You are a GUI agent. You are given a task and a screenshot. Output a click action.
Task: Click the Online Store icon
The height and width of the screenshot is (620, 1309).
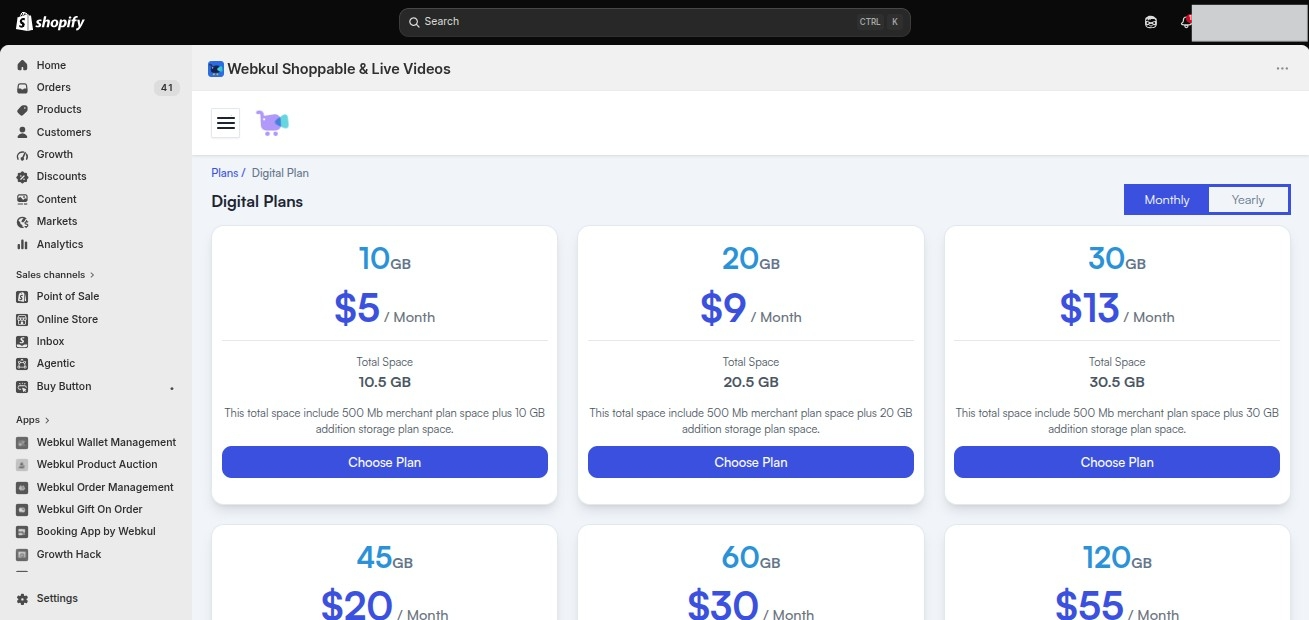[22, 319]
